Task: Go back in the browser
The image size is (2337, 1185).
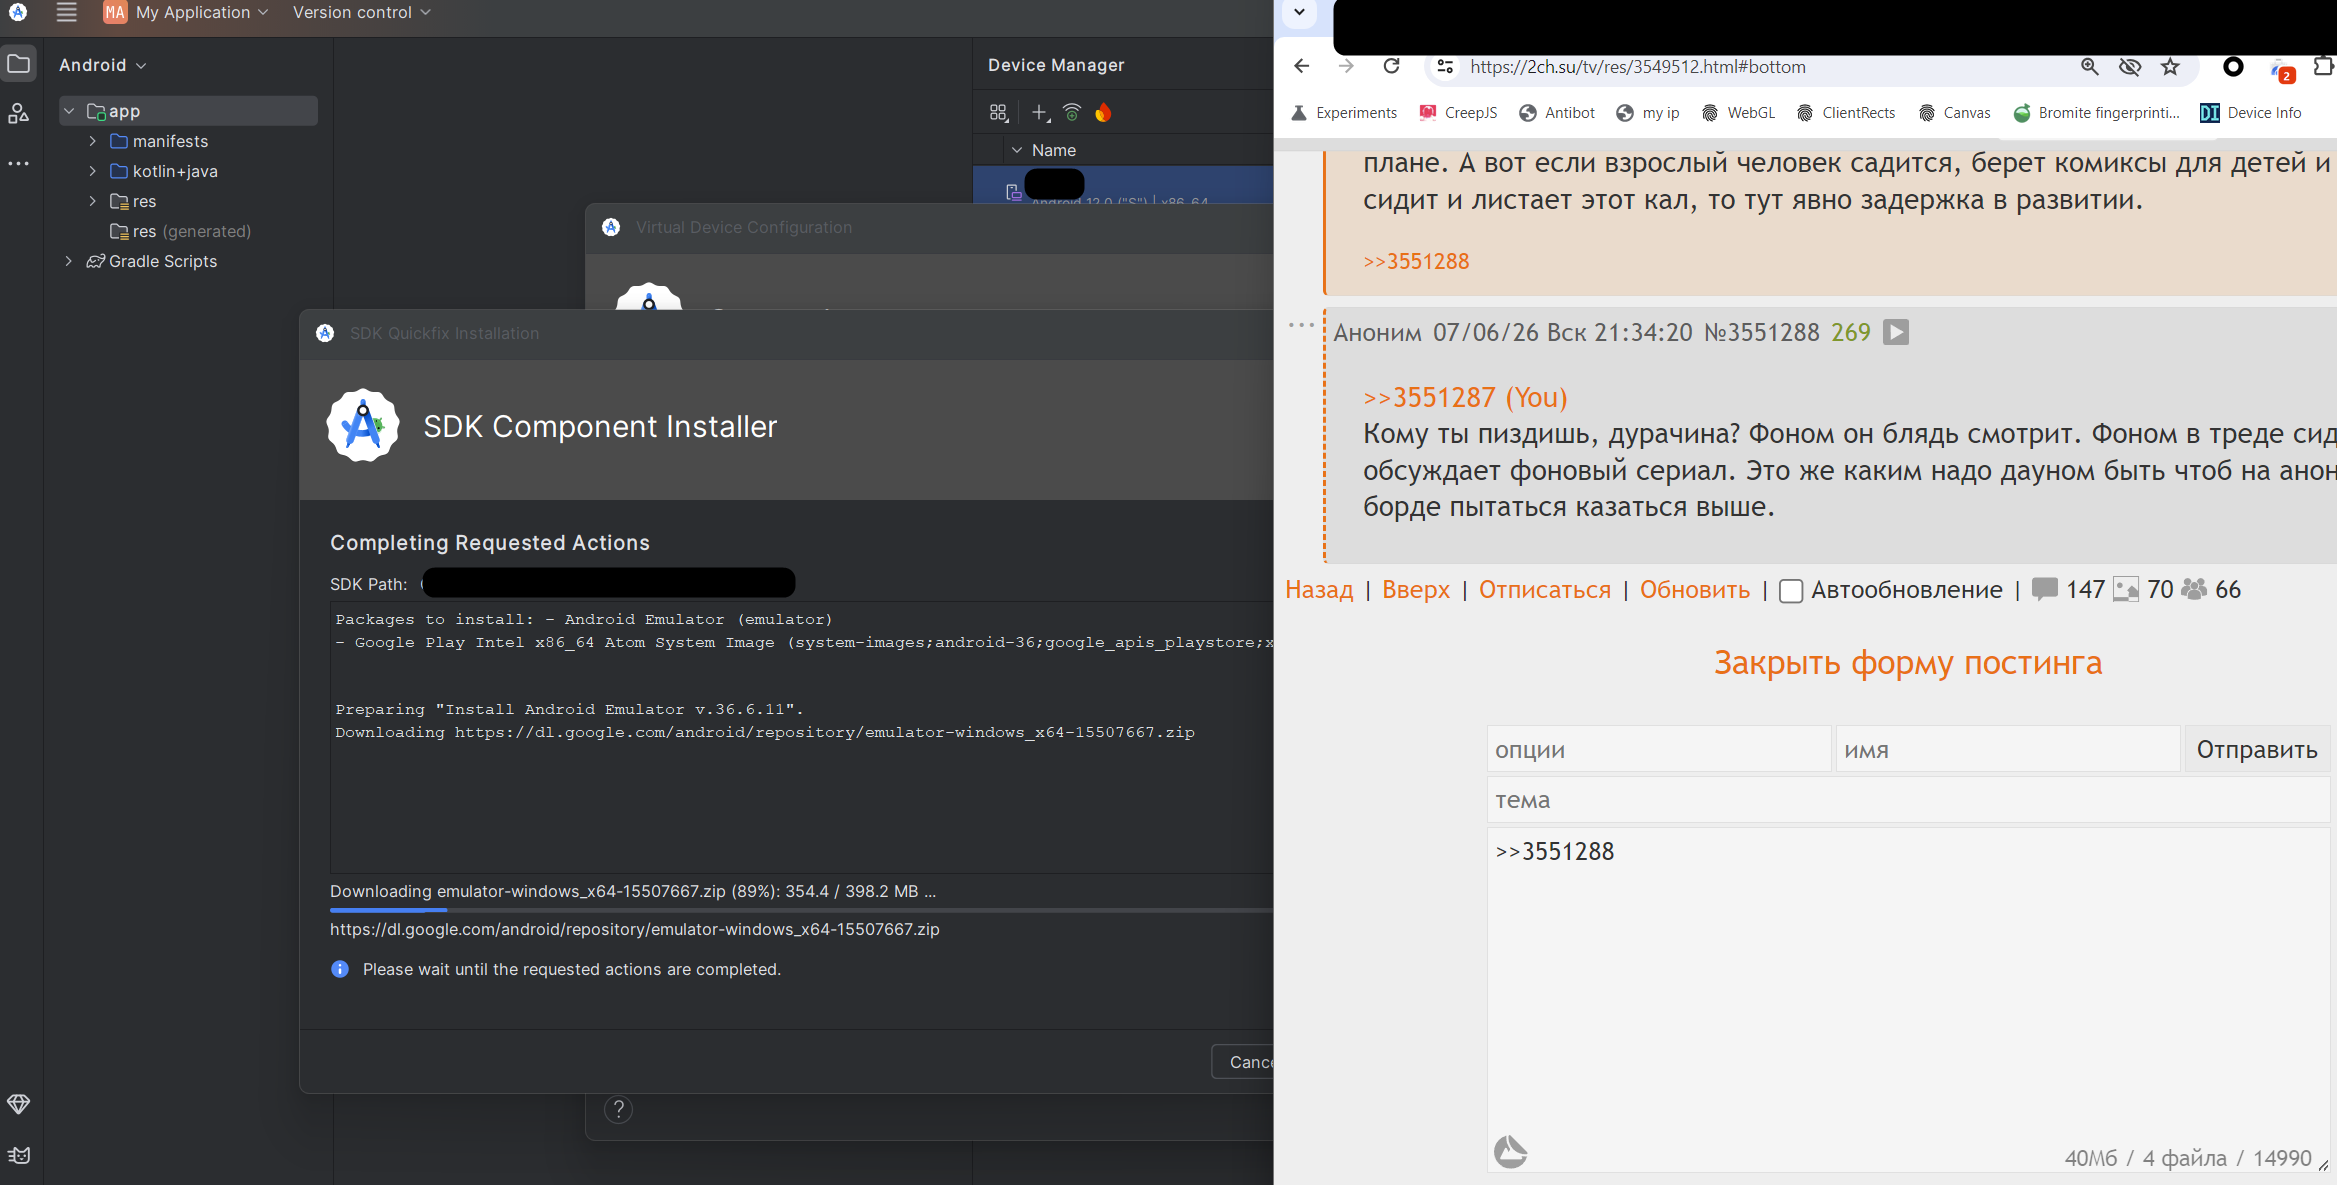Action: (1301, 66)
